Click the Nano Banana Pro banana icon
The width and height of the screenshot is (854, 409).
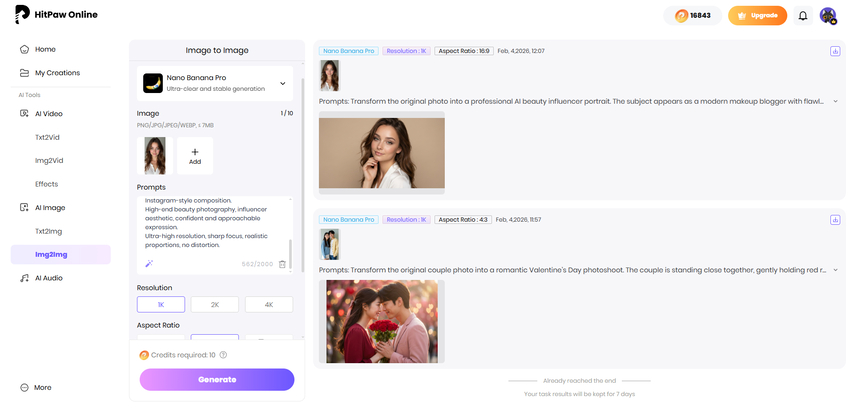(152, 83)
